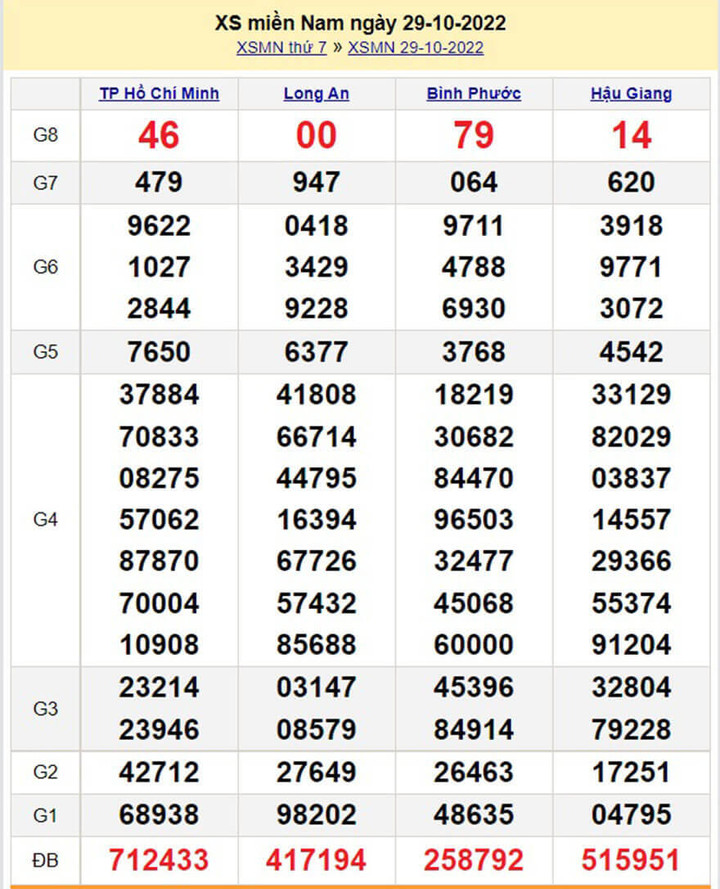Select the Hậu Giang special prize 515951
The width and height of the screenshot is (720, 889).
(631, 859)
